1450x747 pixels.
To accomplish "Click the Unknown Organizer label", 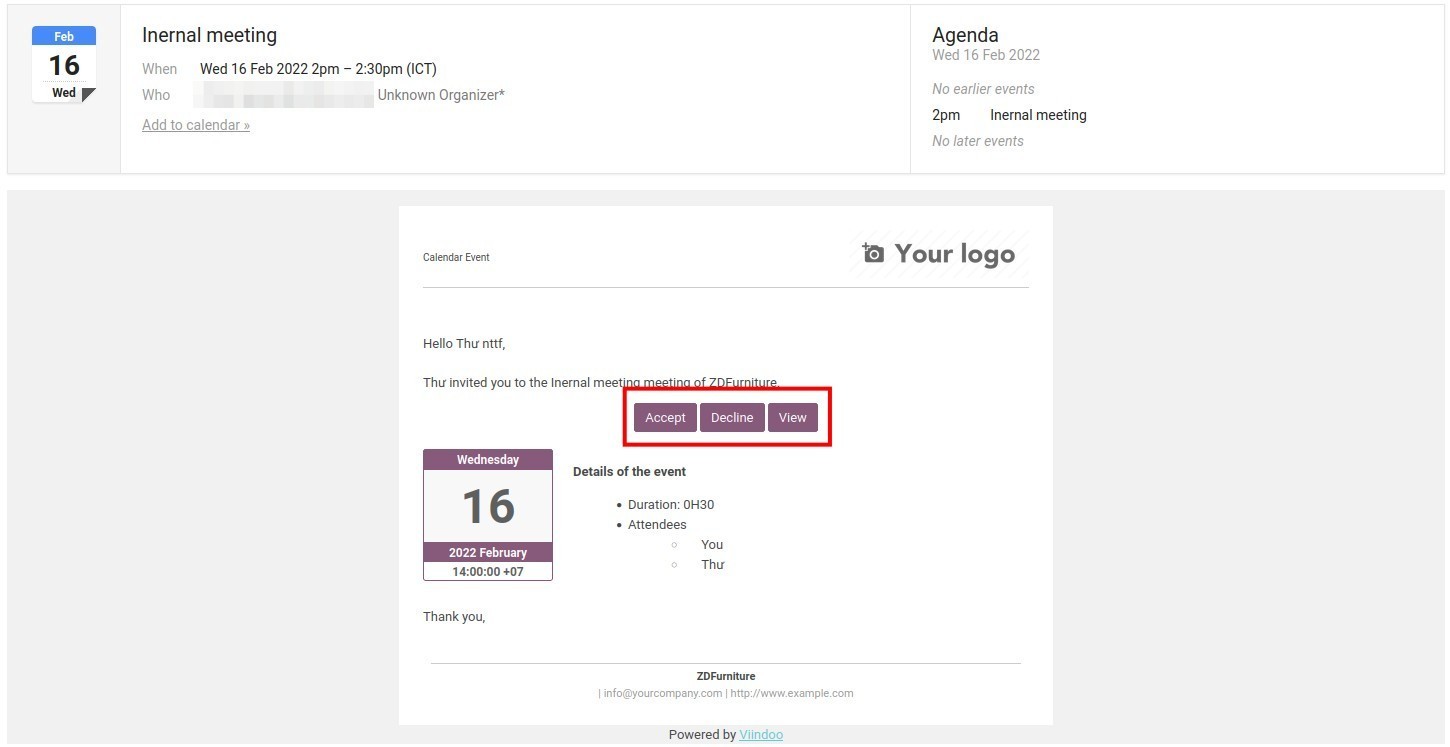I will pyautogui.click(x=441, y=95).
